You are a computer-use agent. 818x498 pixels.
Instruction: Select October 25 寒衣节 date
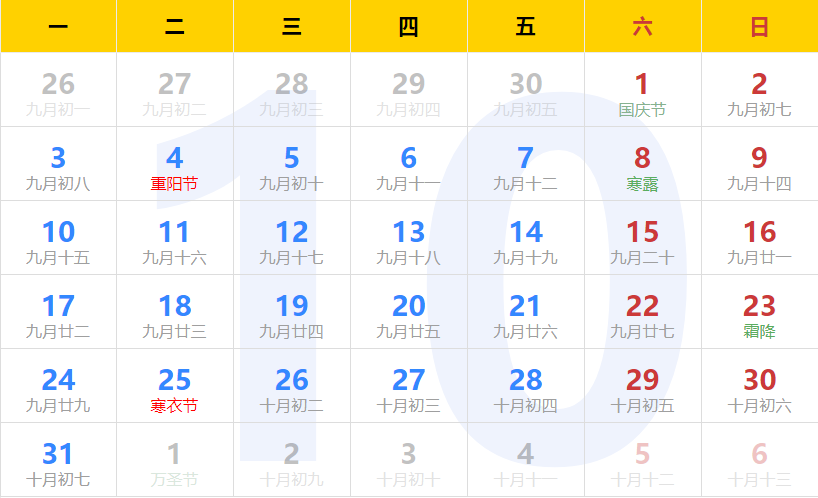(174, 388)
